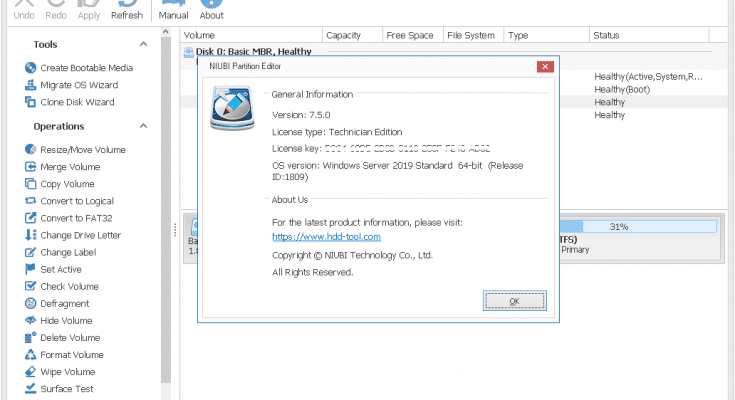
Task: Open the Manual from toolbar
Action: 173,10
